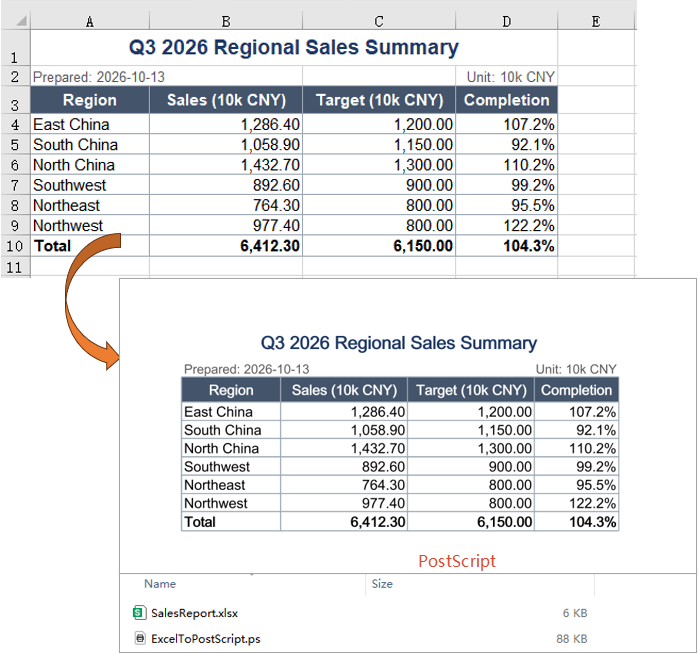Select spreadsheet cell 95.5%
699x653 pixels.
[x=506, y=205]
